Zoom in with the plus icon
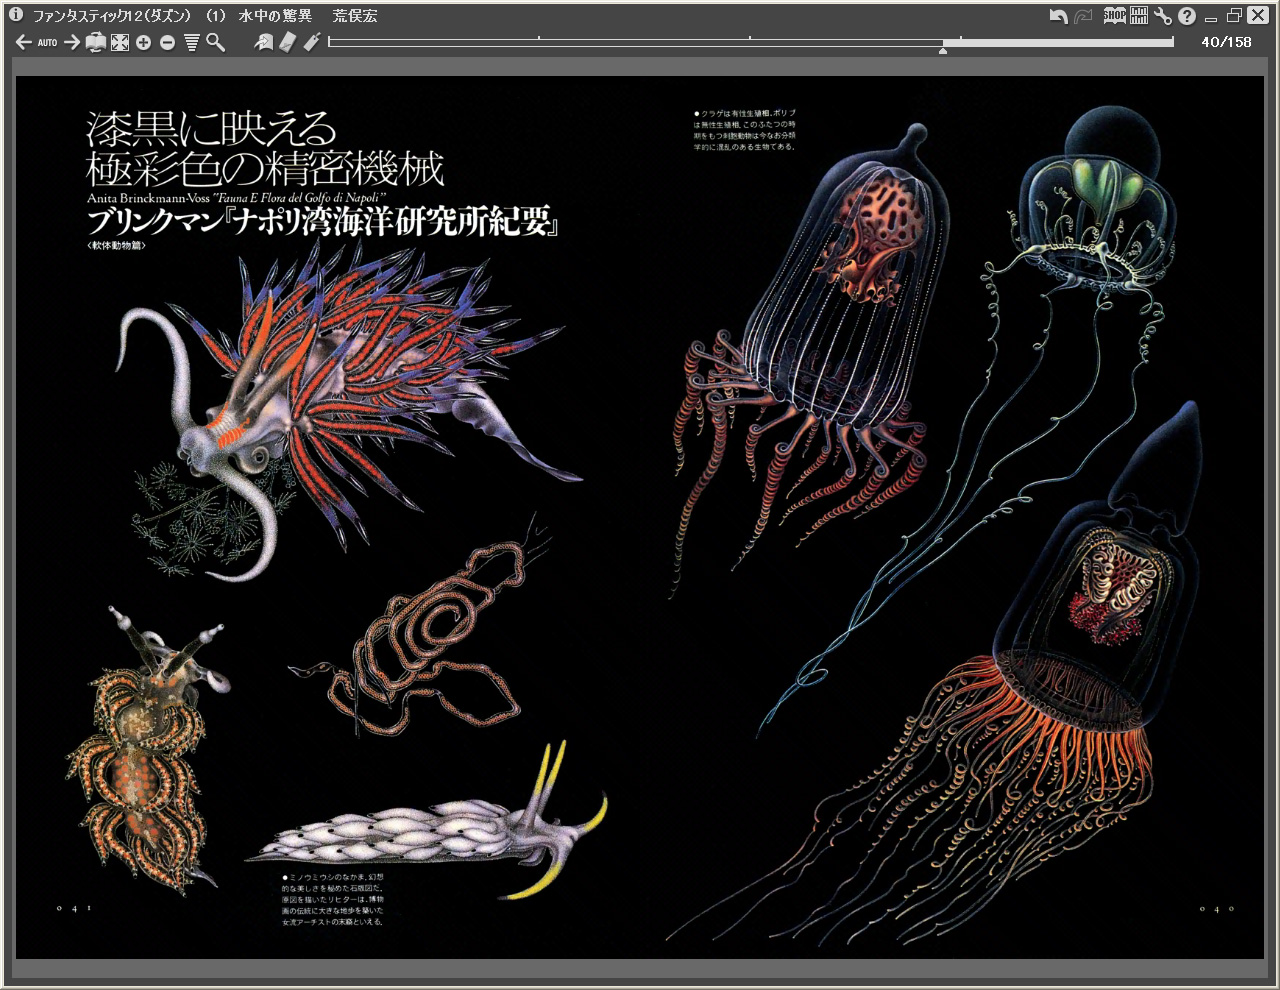Image resolution: width=1280 pixels, height=990 pixels. tap(144, 42)
